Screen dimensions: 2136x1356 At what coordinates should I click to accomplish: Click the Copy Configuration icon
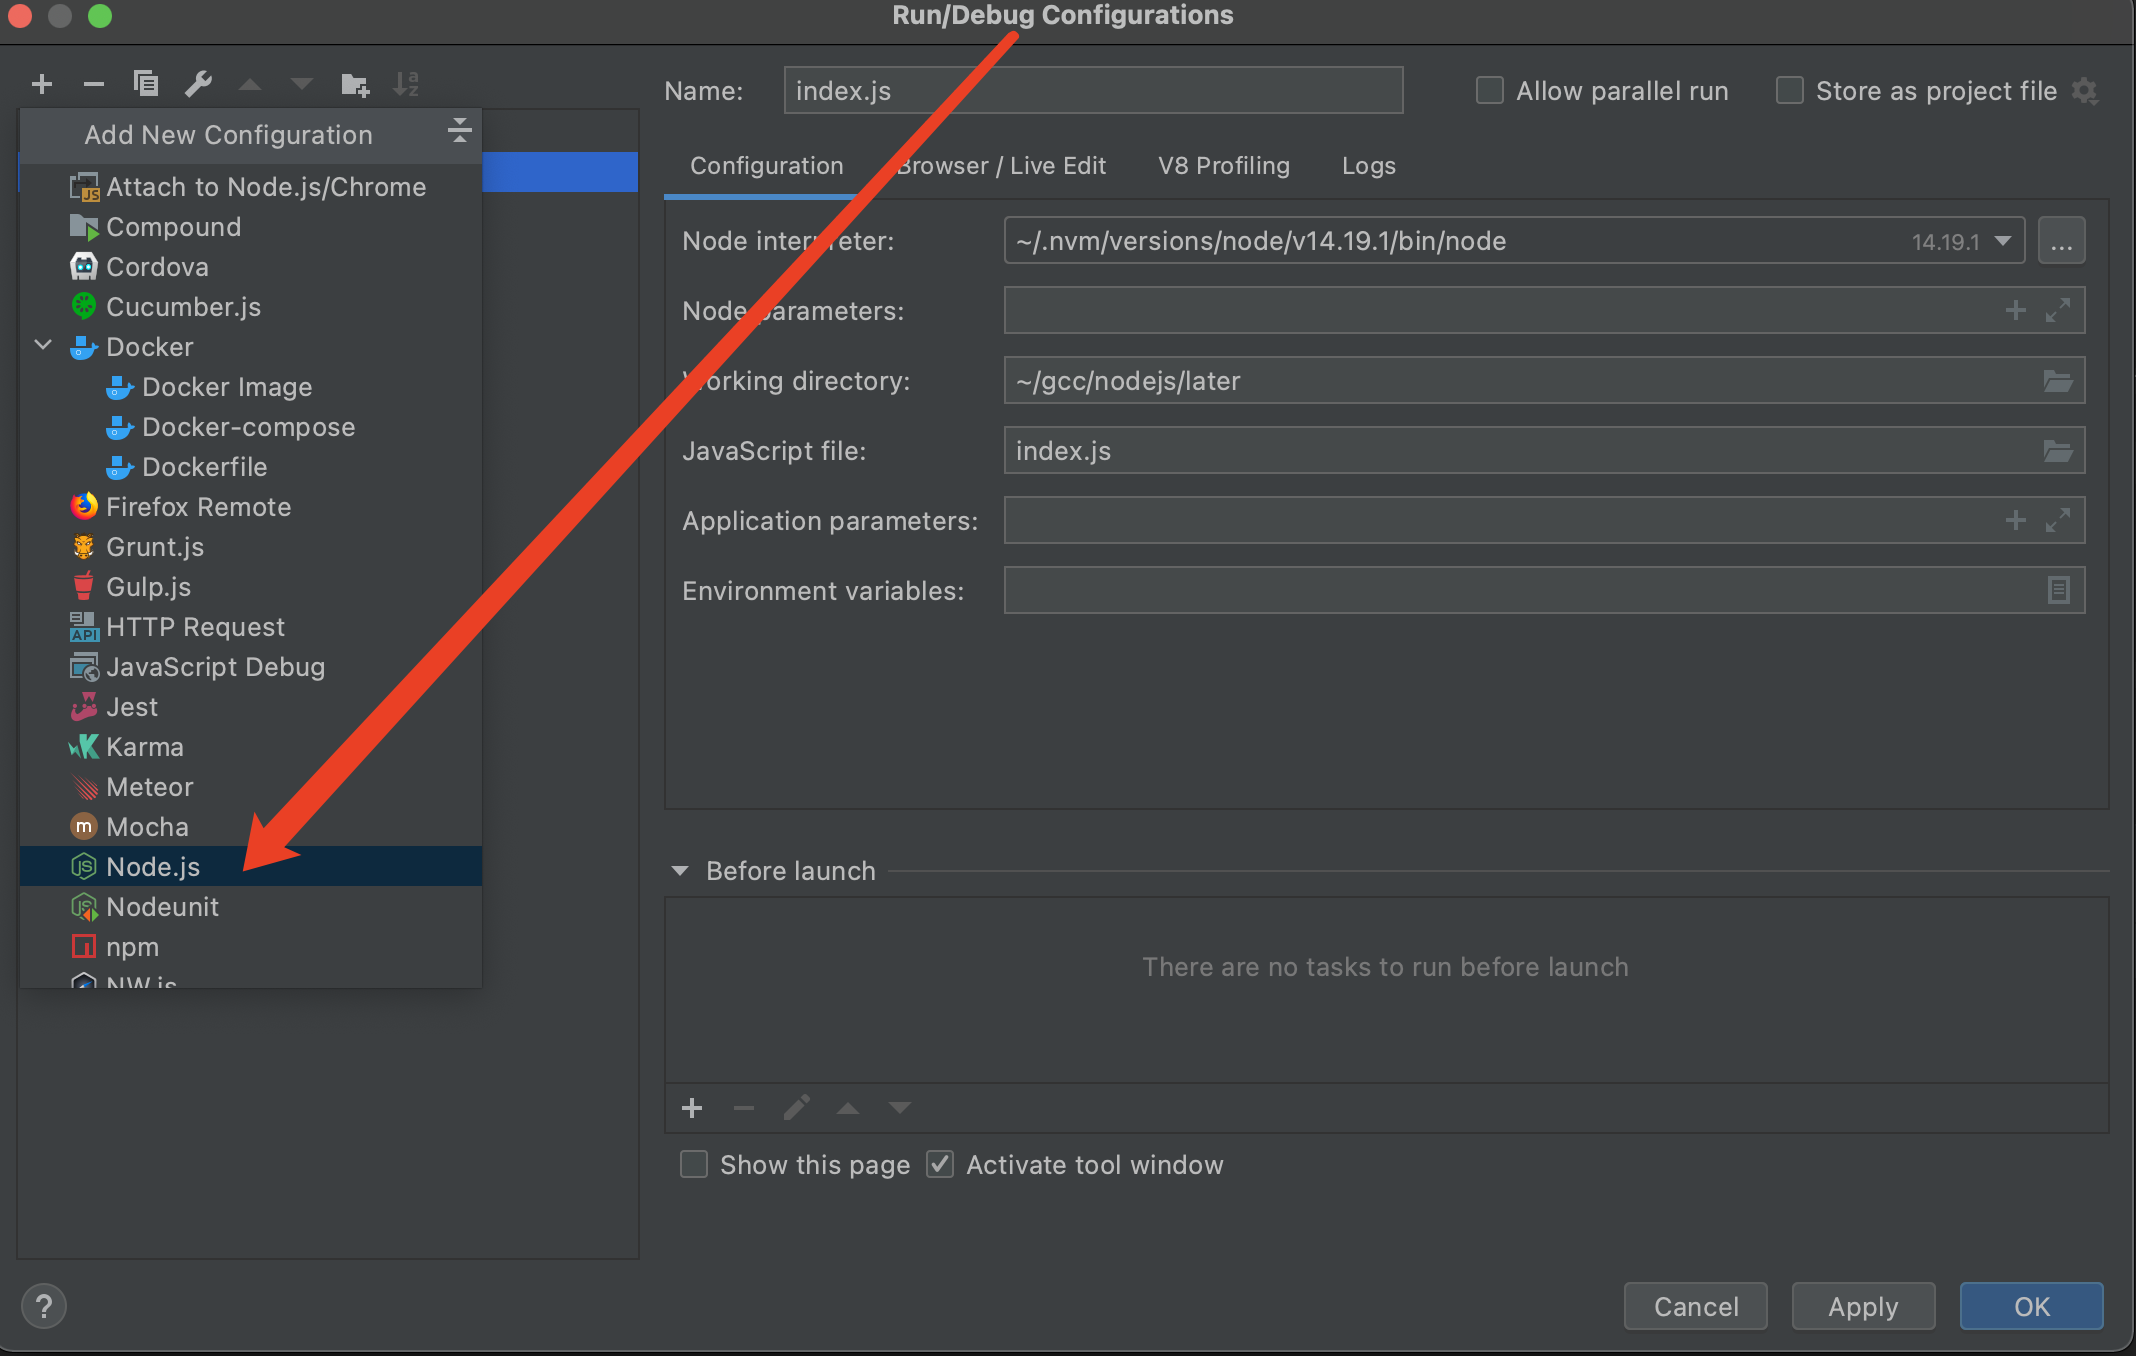click(x=146, y=84)
